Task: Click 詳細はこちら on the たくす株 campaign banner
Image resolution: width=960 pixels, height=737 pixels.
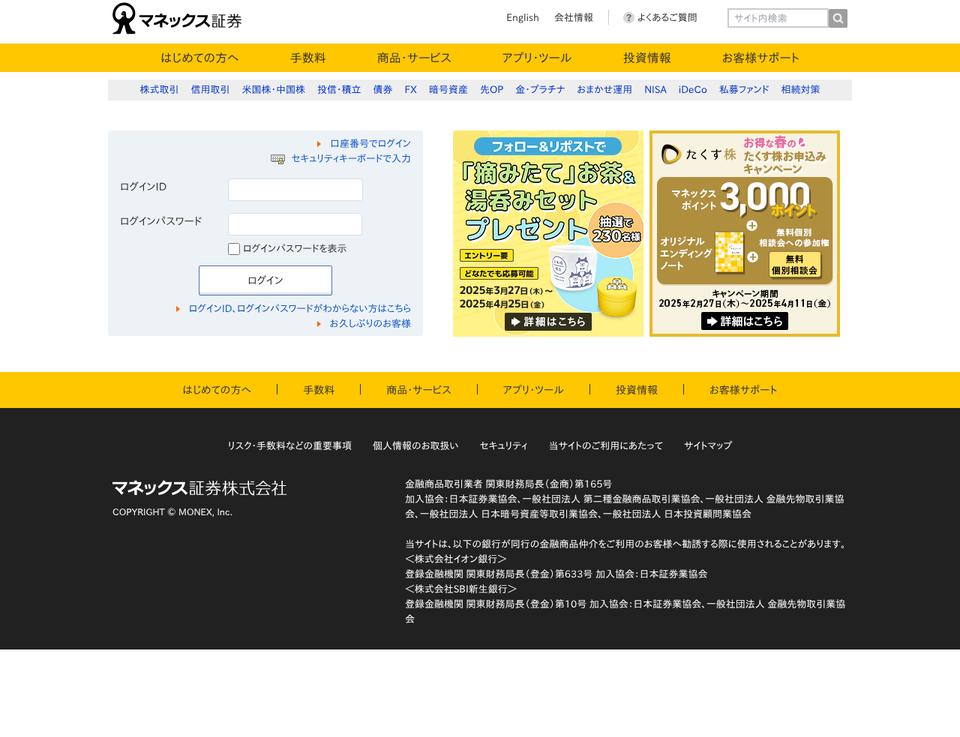Action: point(744,321)
